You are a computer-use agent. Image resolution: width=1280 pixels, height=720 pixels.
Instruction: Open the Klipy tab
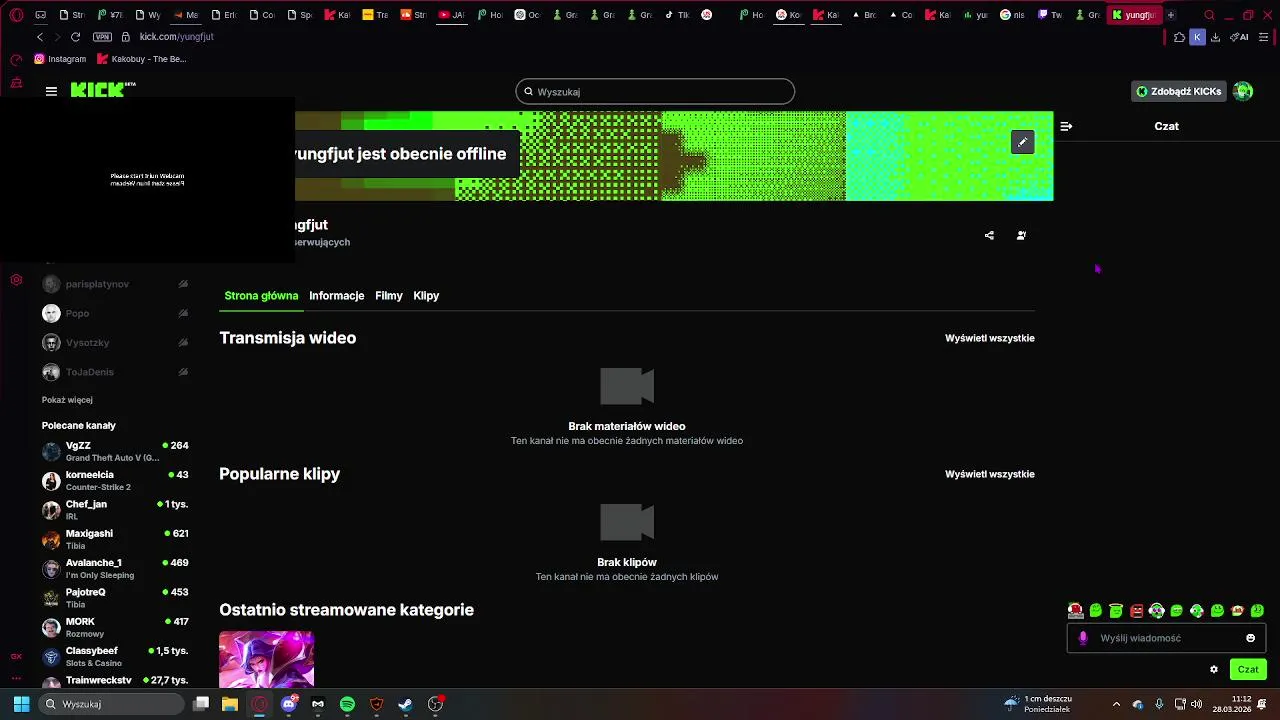[x=426, y=296]
